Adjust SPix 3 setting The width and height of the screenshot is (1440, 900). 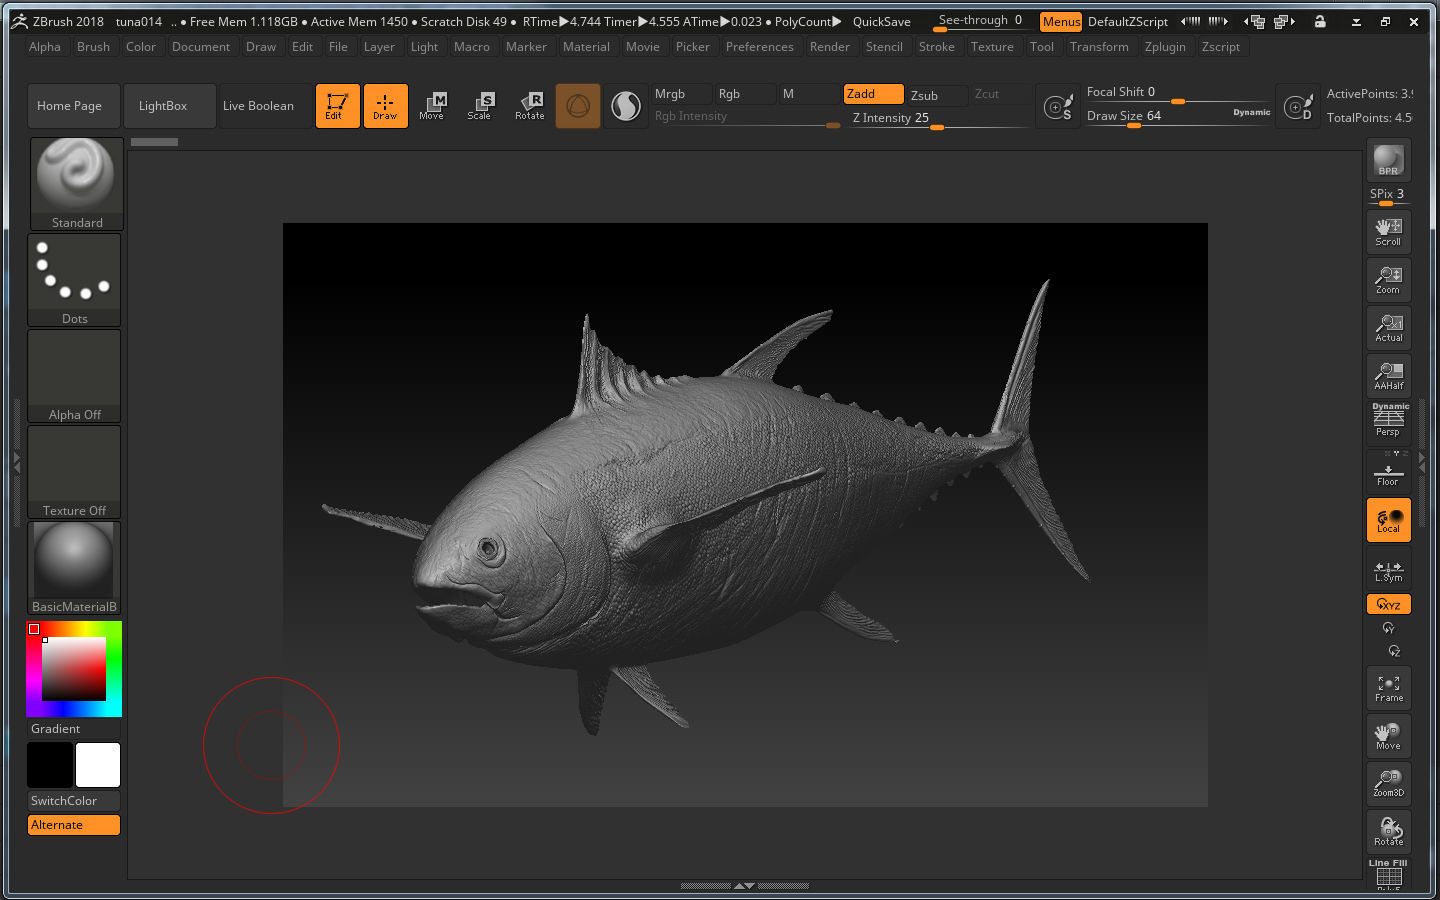tap(1388, 195)
